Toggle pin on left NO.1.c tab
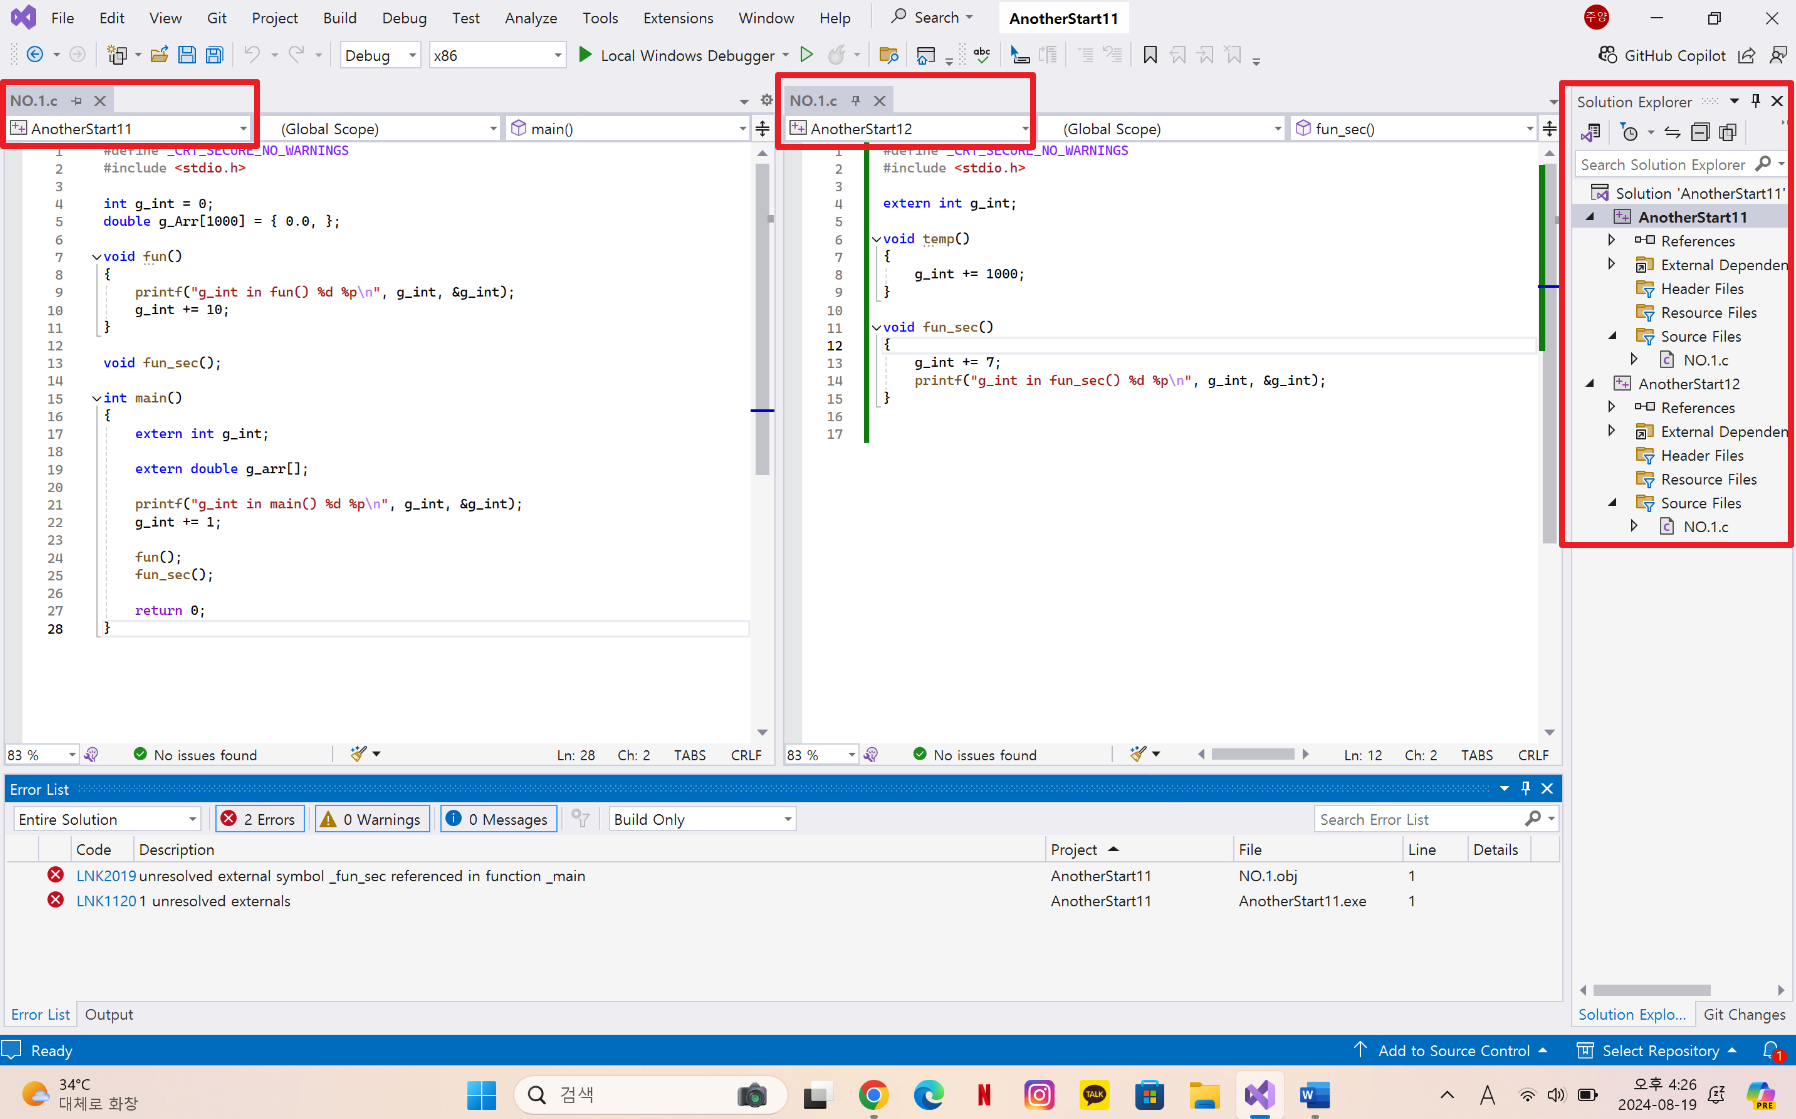This screenshot has height=1119, width=1796. 76,101
